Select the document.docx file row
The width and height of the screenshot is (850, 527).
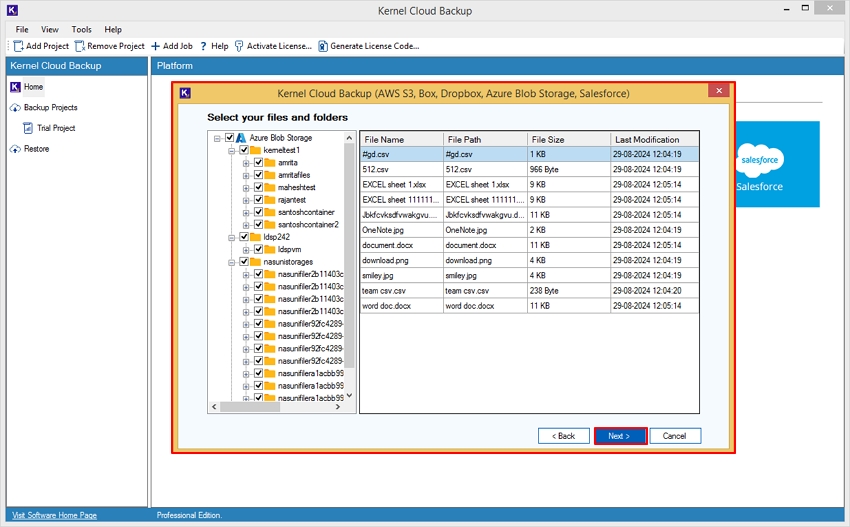(x=530, y=245)
